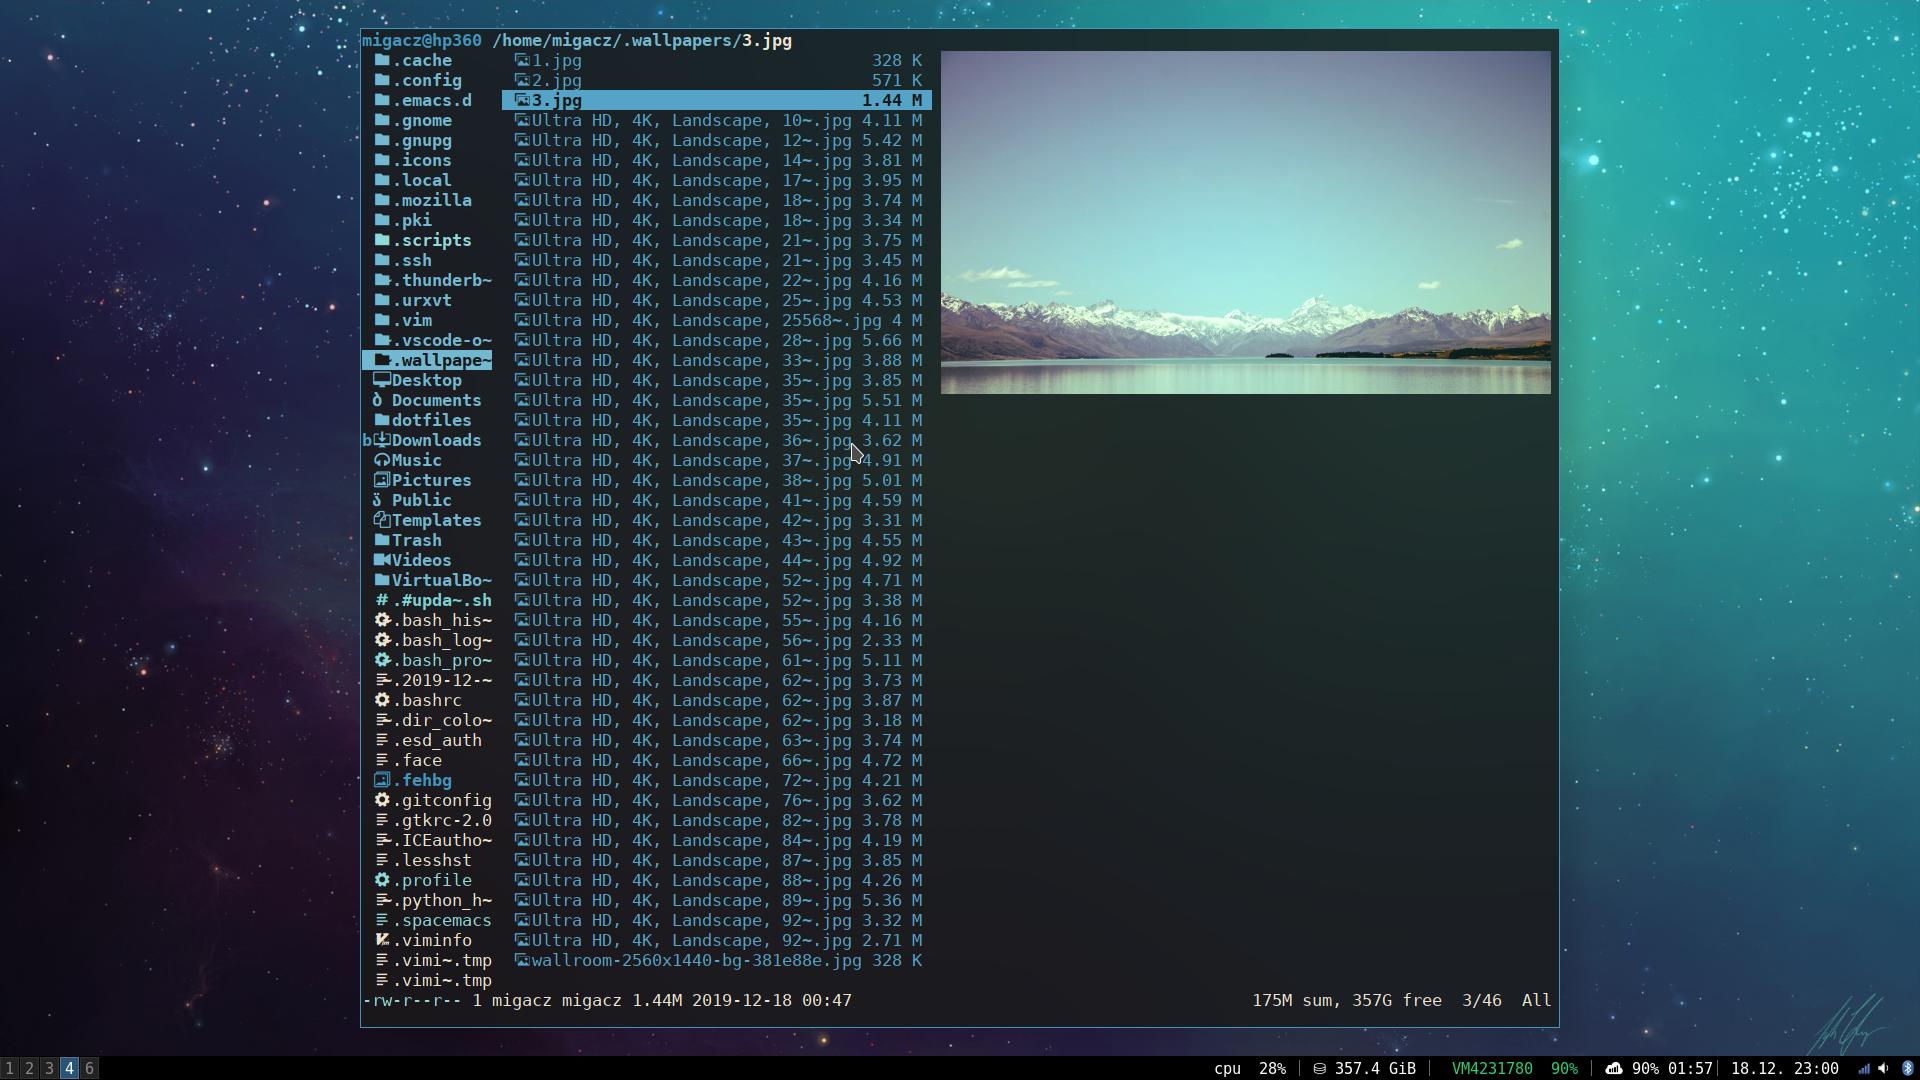Click the Pictures folder image icon

tap(381, 480)
